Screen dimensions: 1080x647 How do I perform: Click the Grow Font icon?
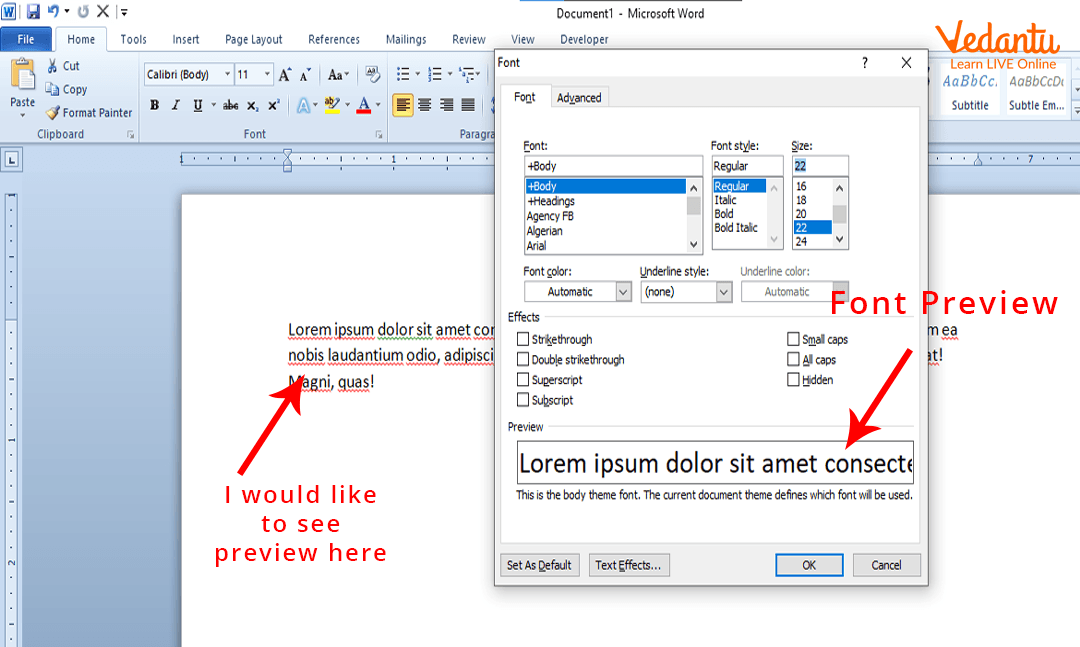coord(285,75)
